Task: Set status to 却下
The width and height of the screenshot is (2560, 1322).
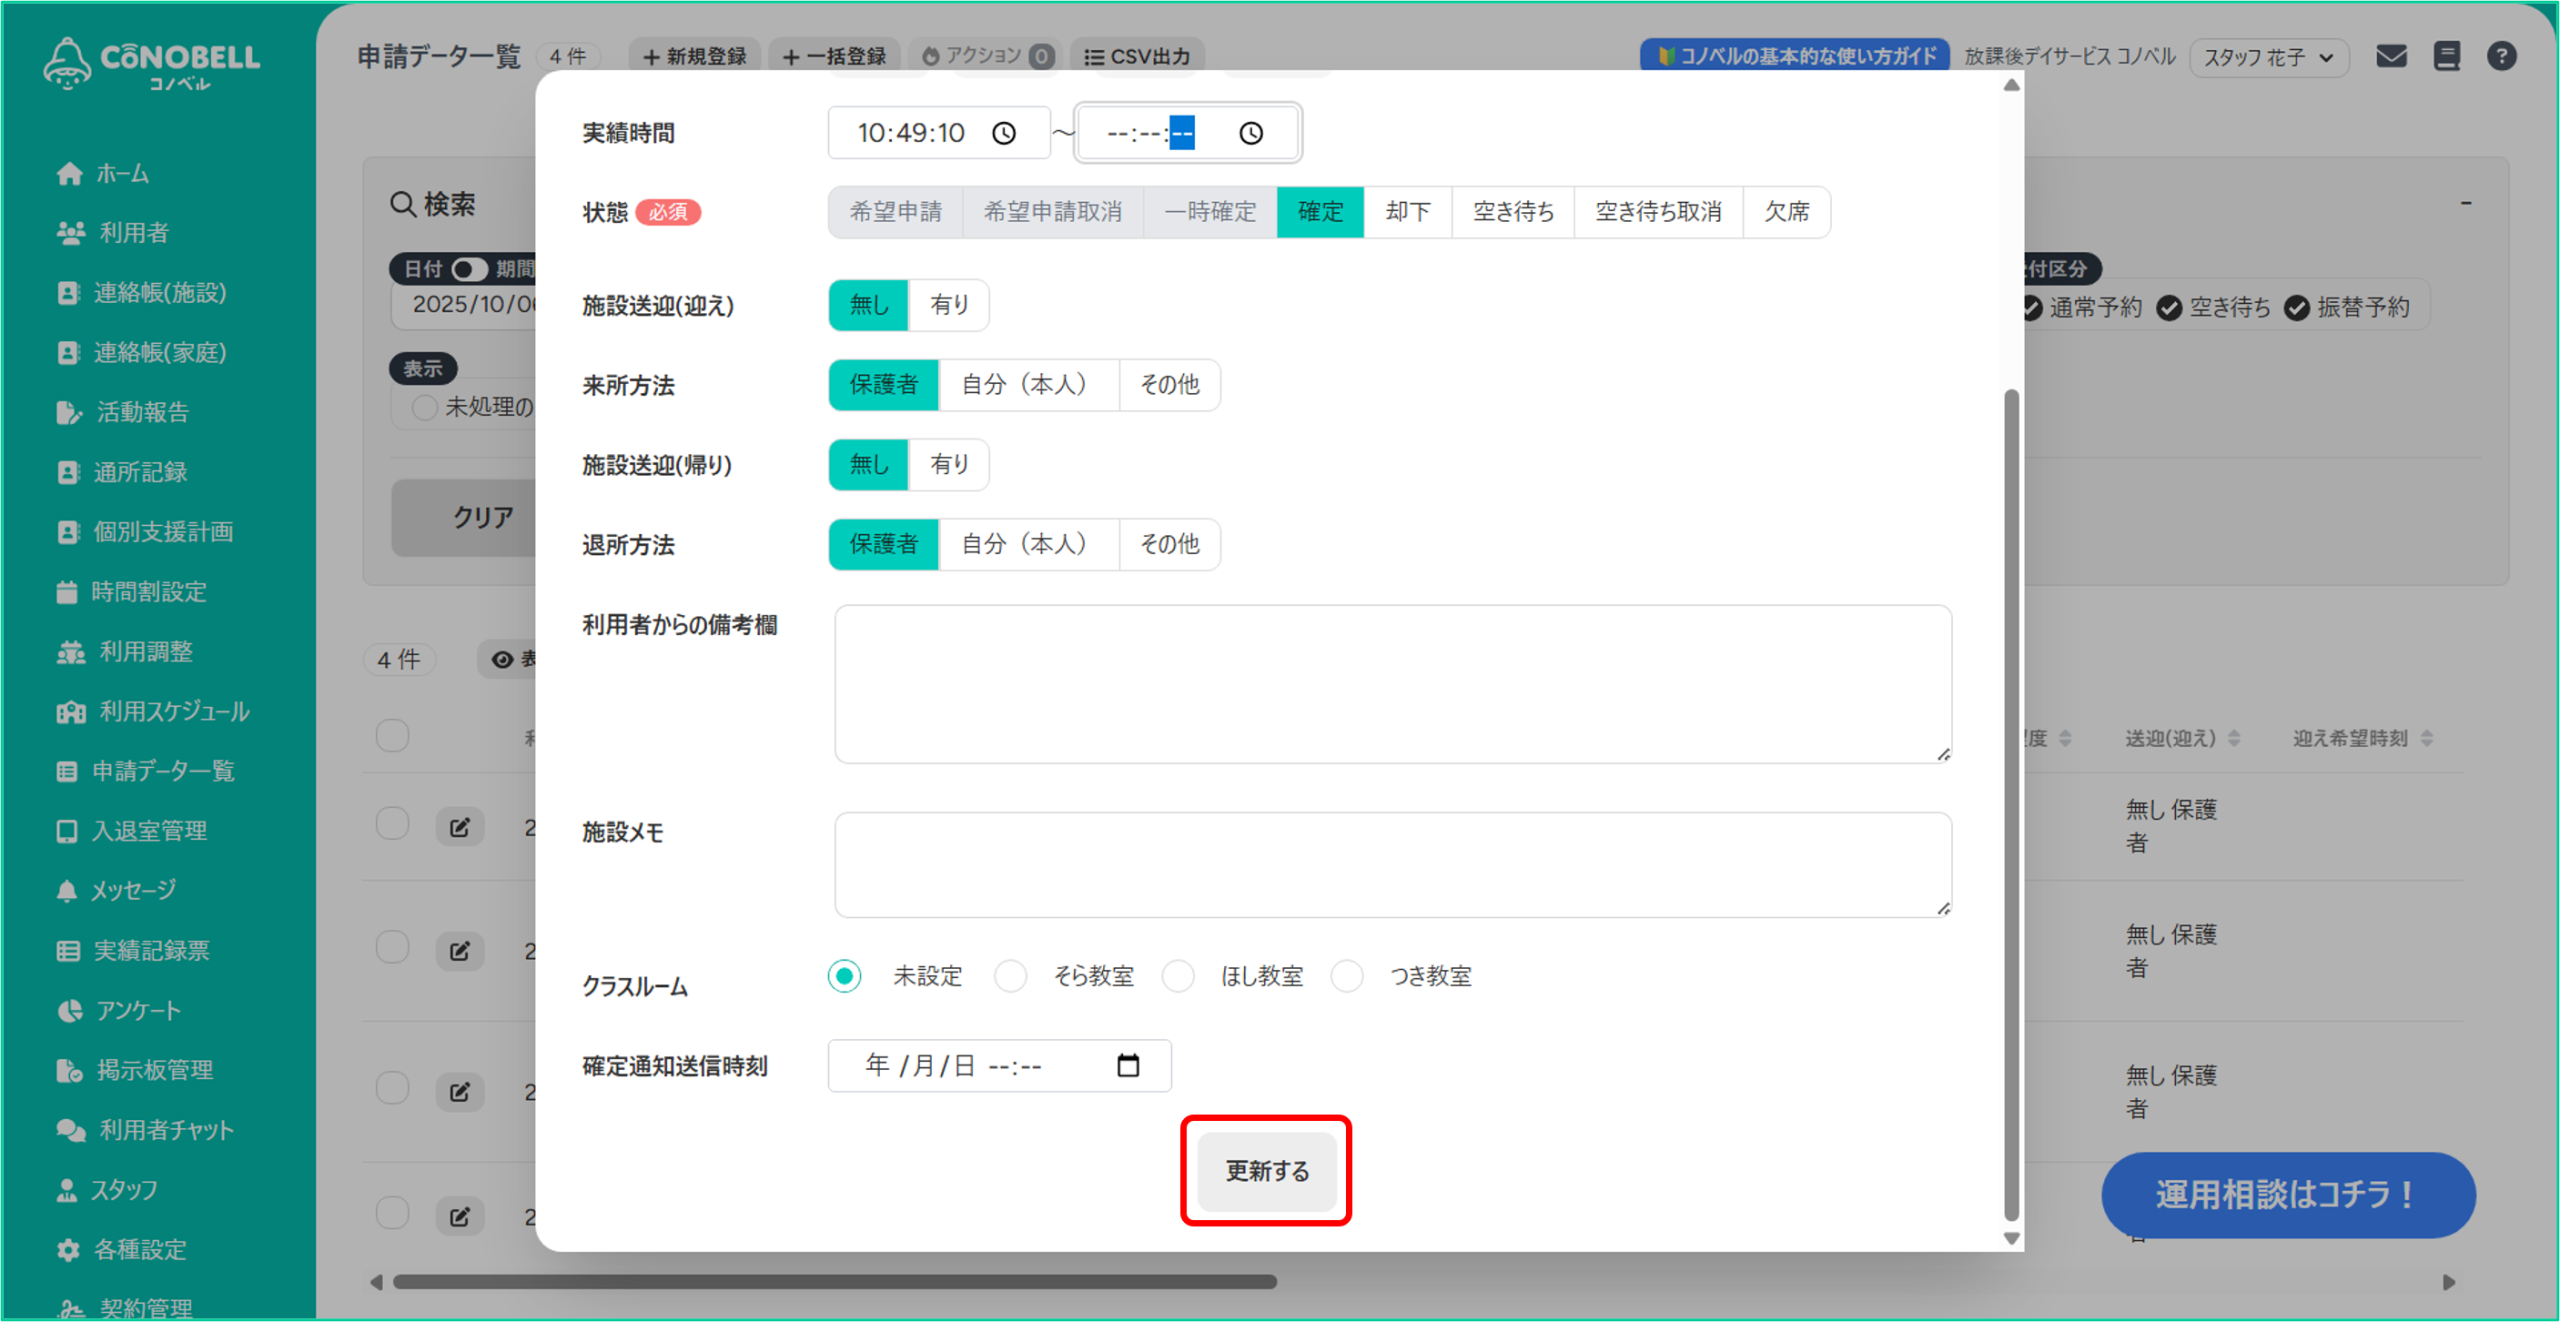Action: (1407, 212)
